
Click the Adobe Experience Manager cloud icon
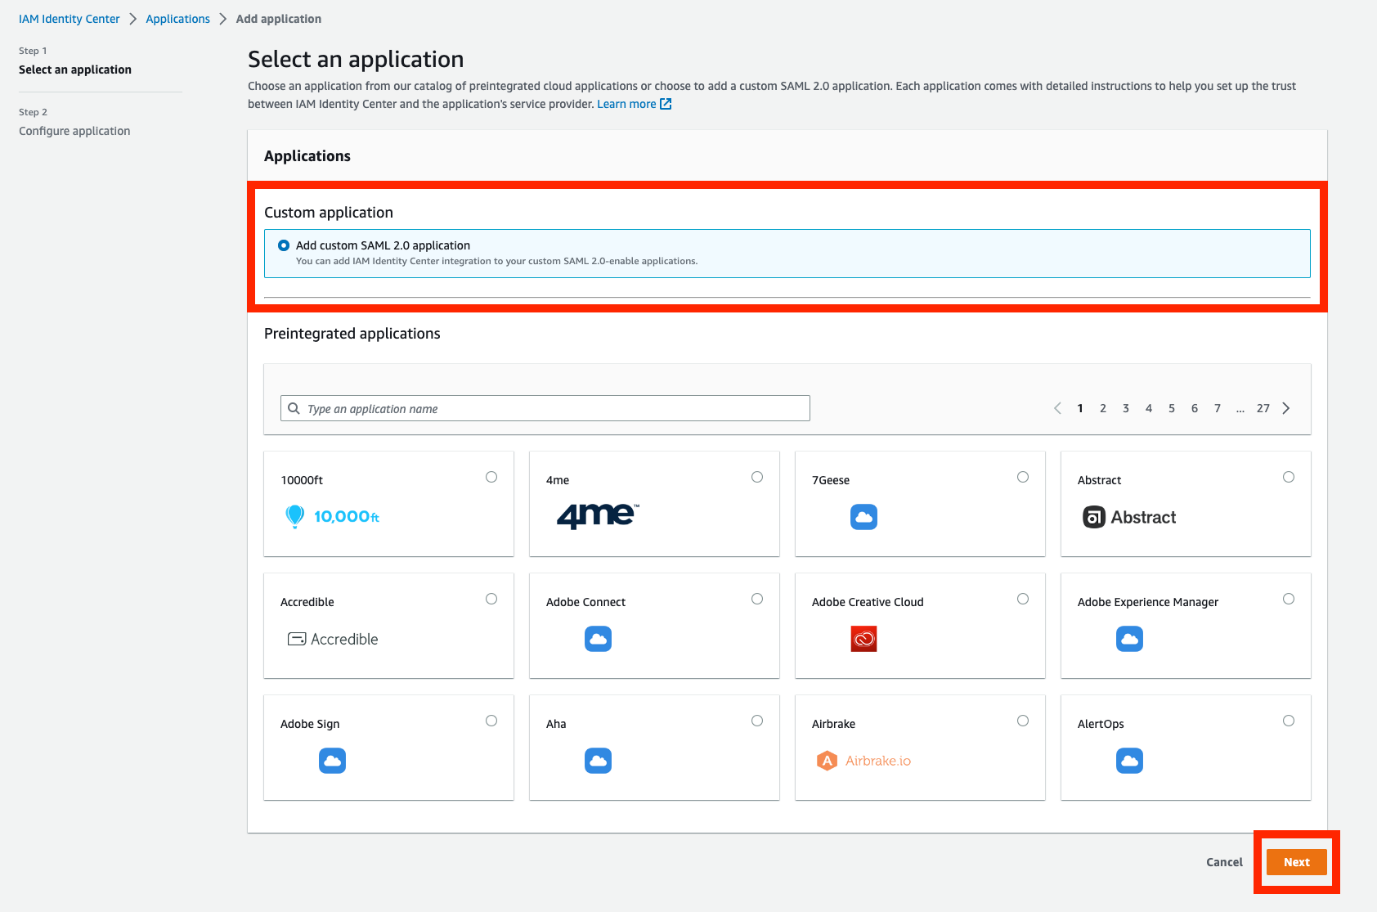tap(1129, 639)
